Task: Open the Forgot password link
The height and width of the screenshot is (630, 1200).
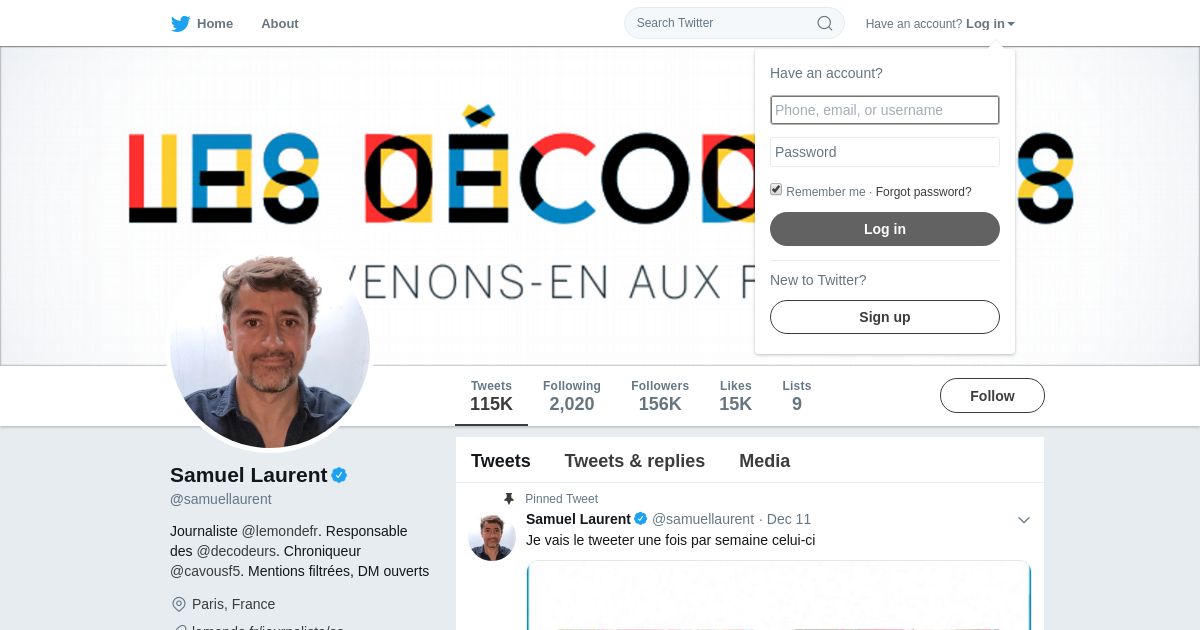Action: coord(924,192)
